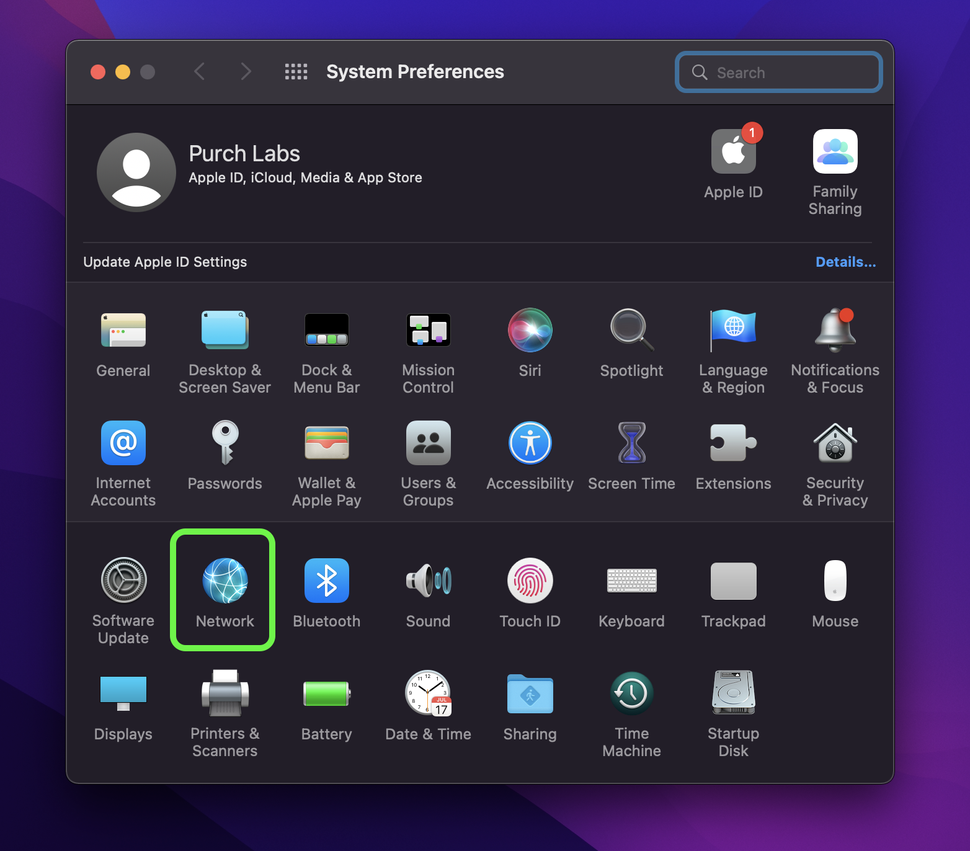
Task: Open Family Sharing settings
Action: click(835, 173)
